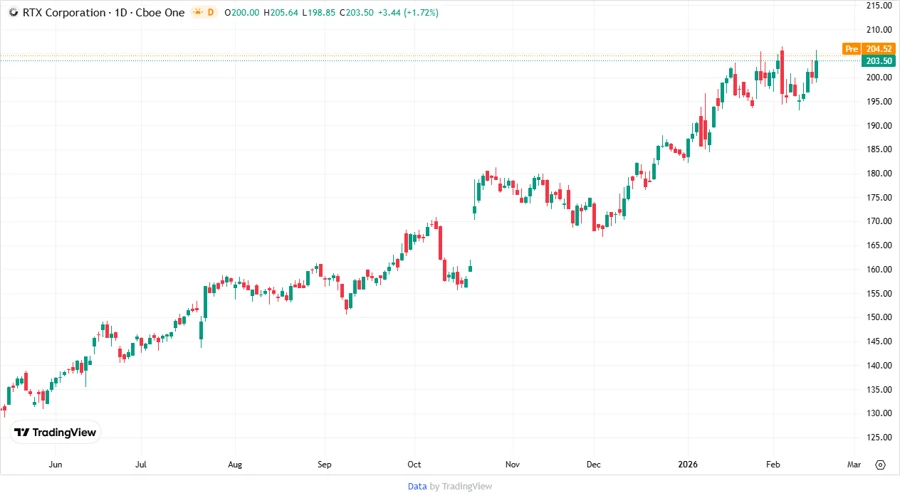
Task: Click the change value +3.44 (+1.72%)
Action: (408, 13)
